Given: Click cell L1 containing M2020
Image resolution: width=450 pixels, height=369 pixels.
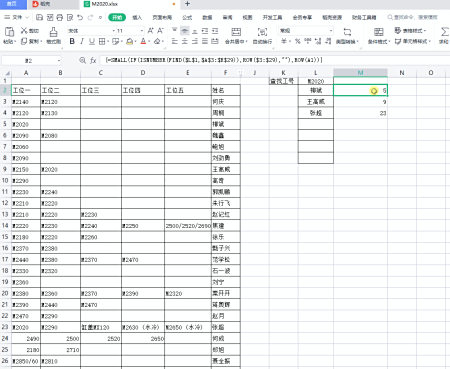Looking at the screenshot, I should coord(316,81).
